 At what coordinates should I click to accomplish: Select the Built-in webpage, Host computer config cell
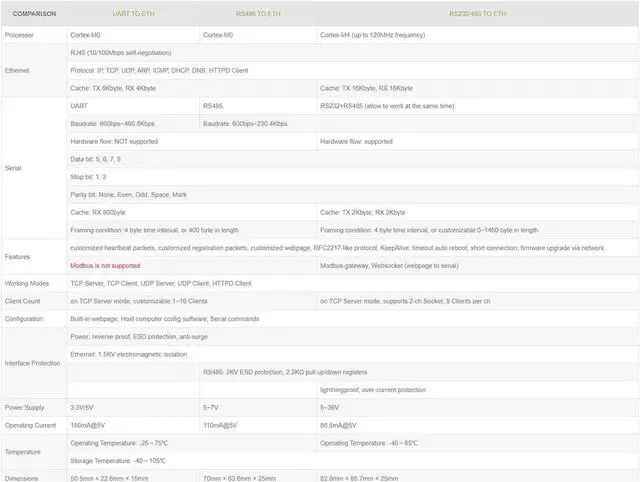point(352,319)
